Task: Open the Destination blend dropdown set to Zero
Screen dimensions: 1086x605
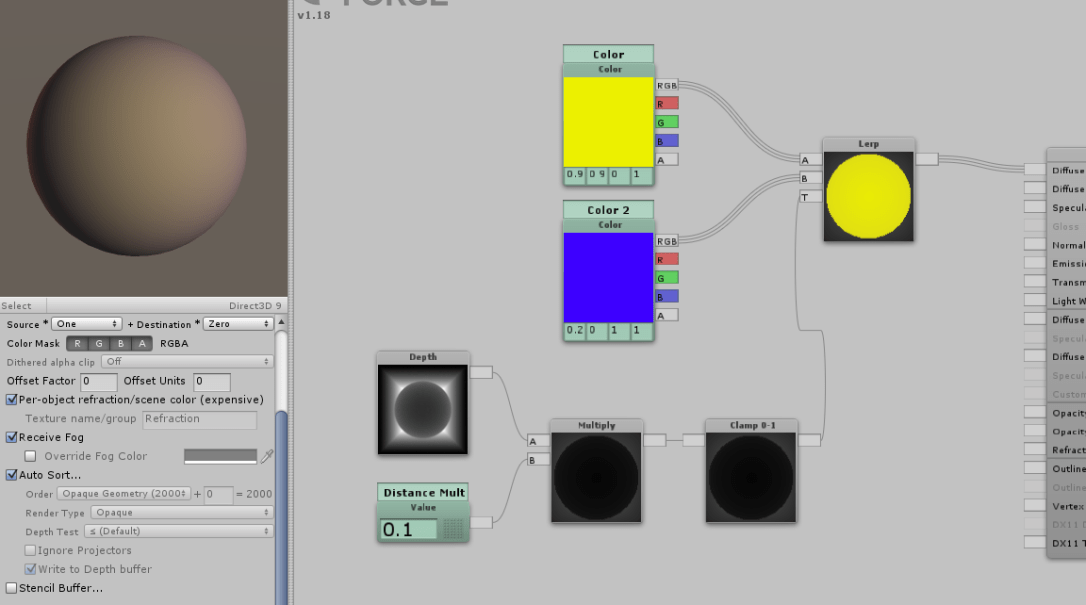Action: coord(238,324)
